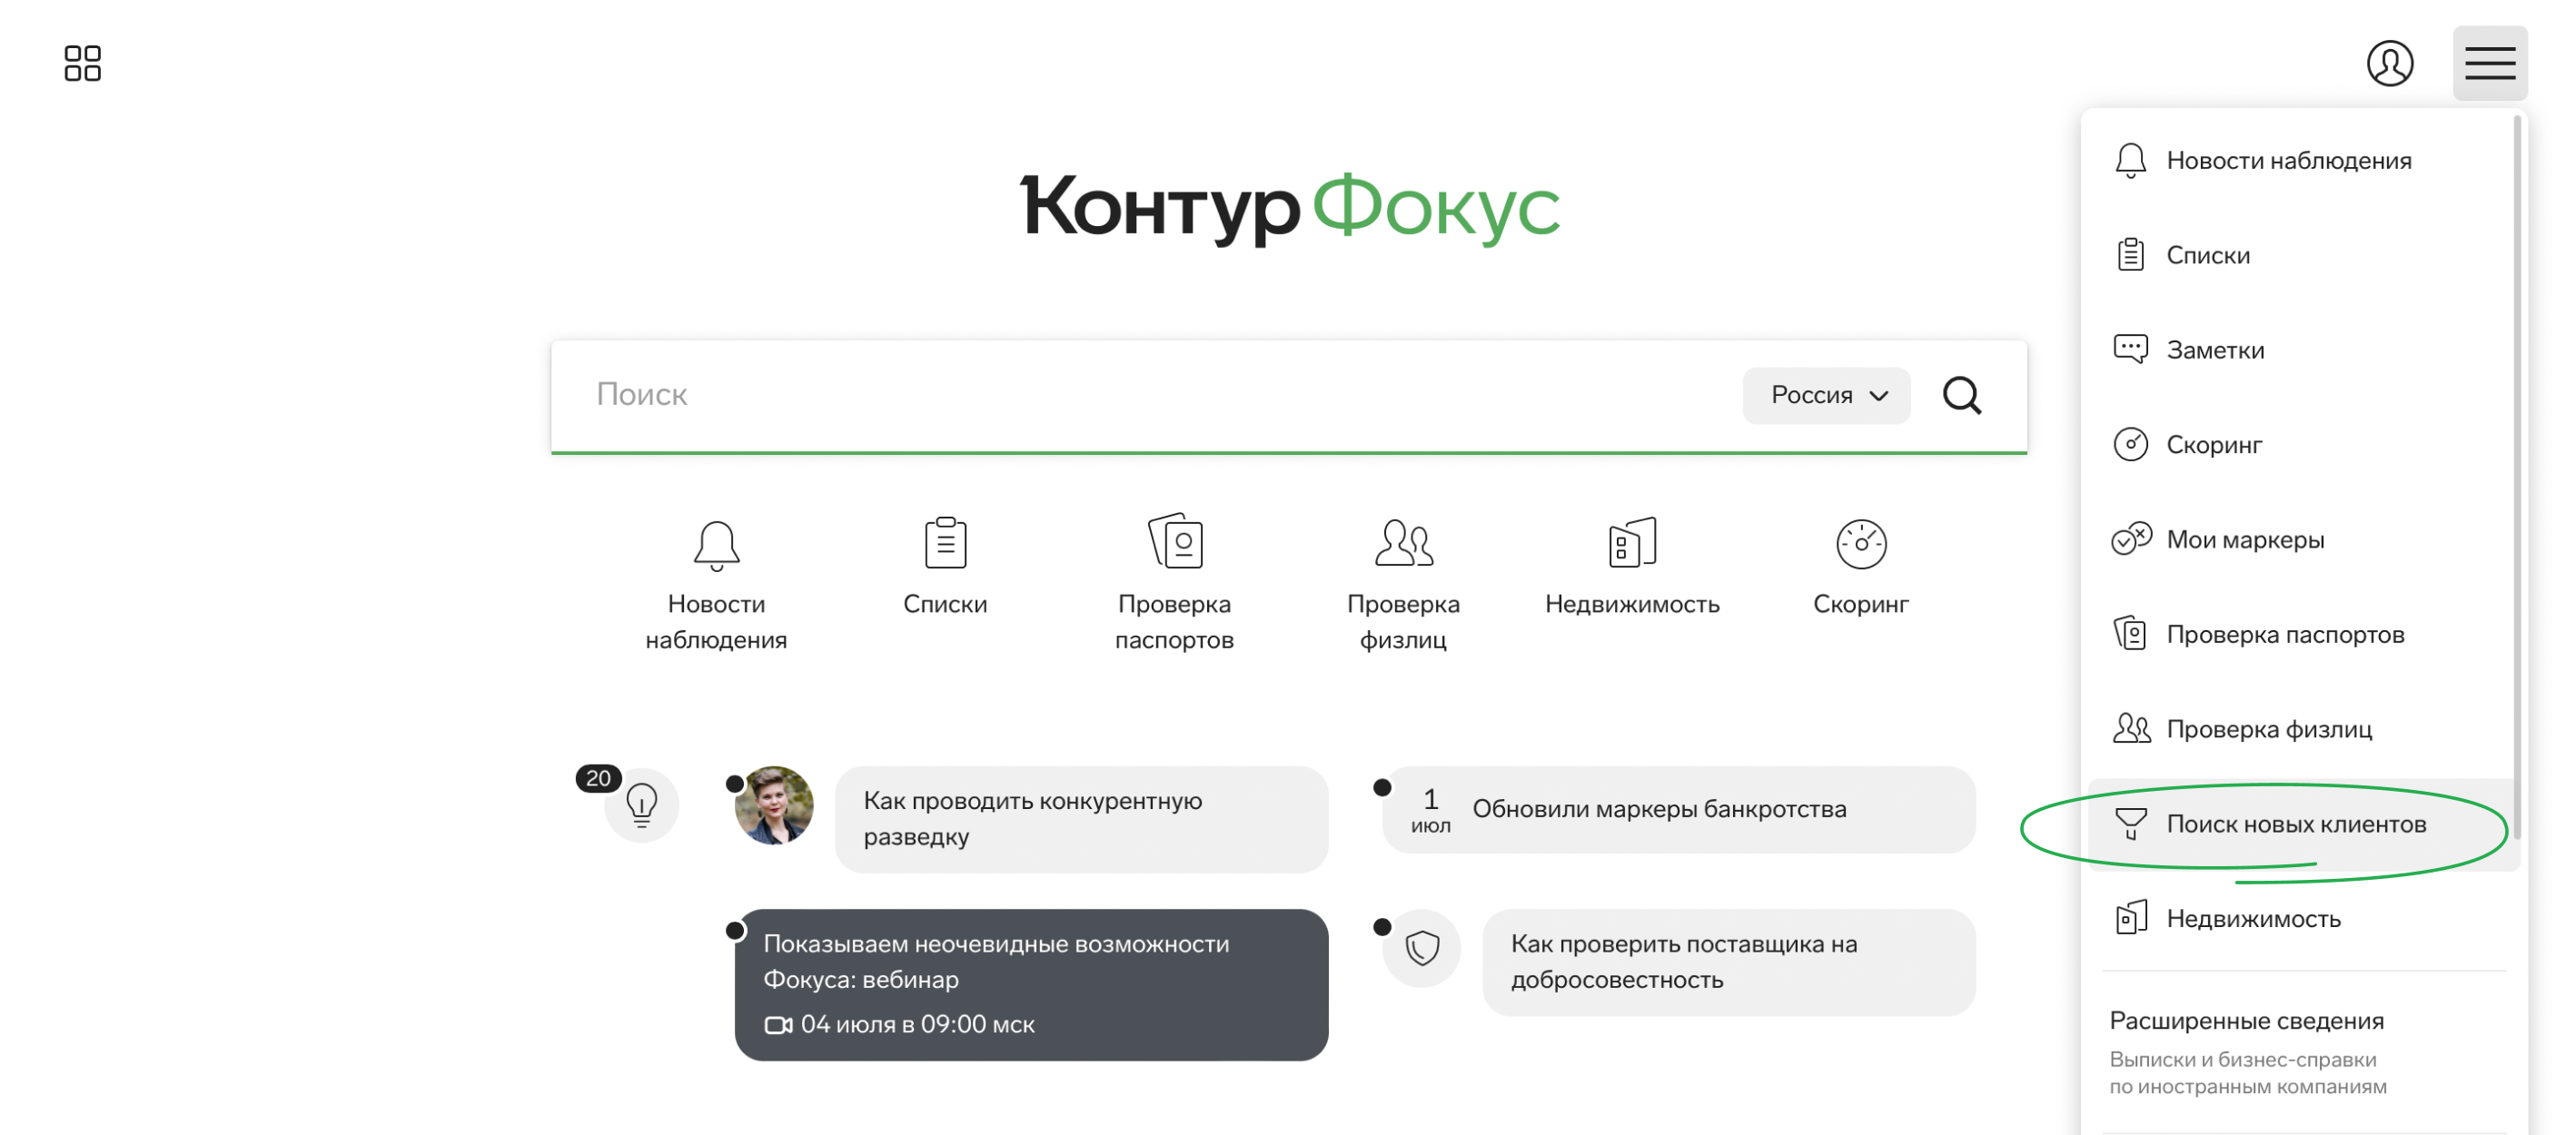Open Проверка паспортов icon under search
2576x1135 pixels.
pos(1174,541)
